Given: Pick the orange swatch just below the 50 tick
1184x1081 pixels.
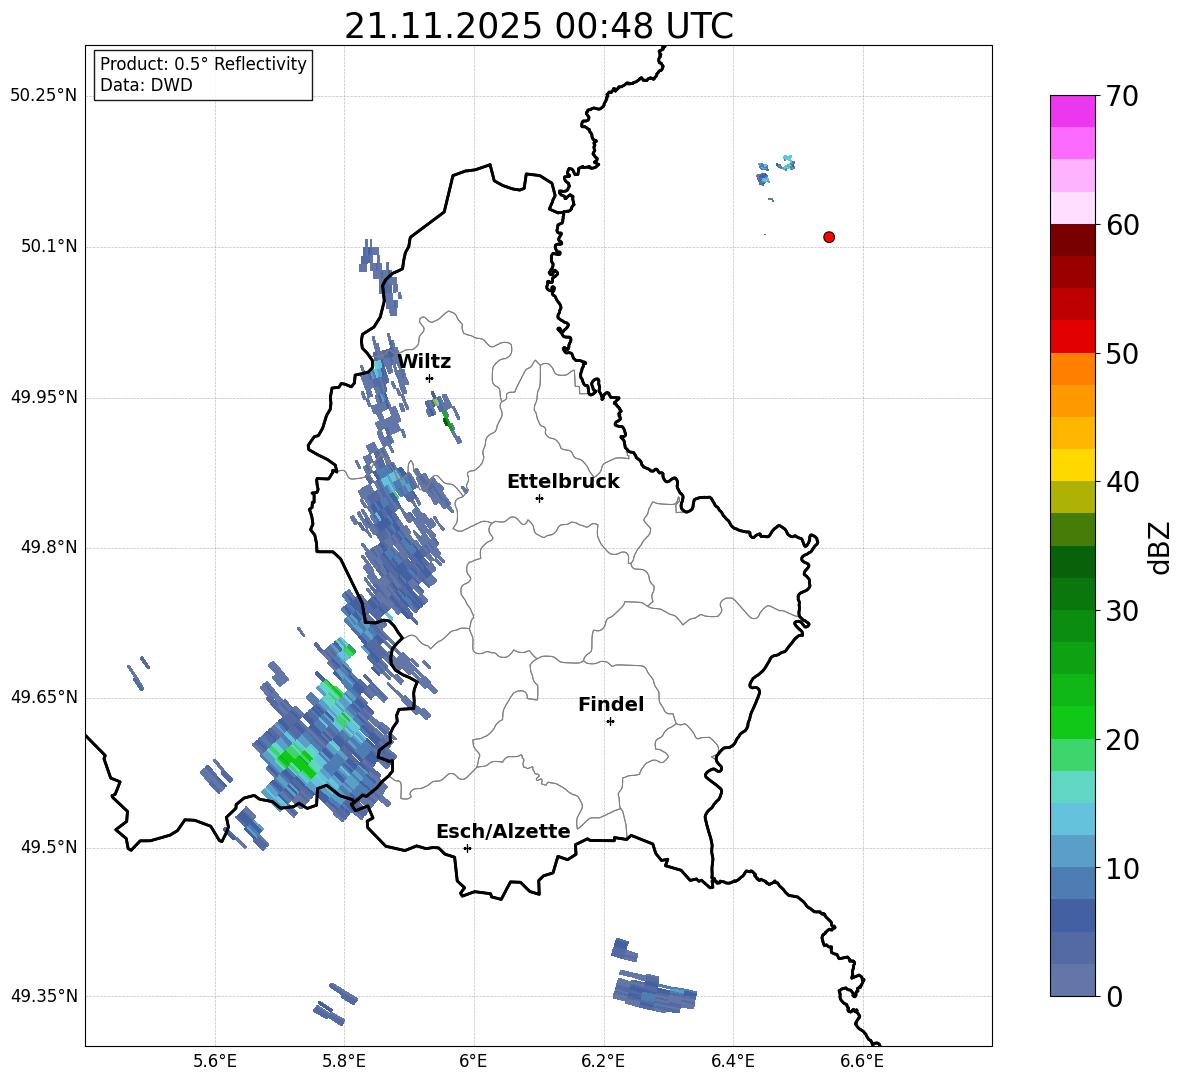Looking at the screenshot, I should tap(1073, 369).
